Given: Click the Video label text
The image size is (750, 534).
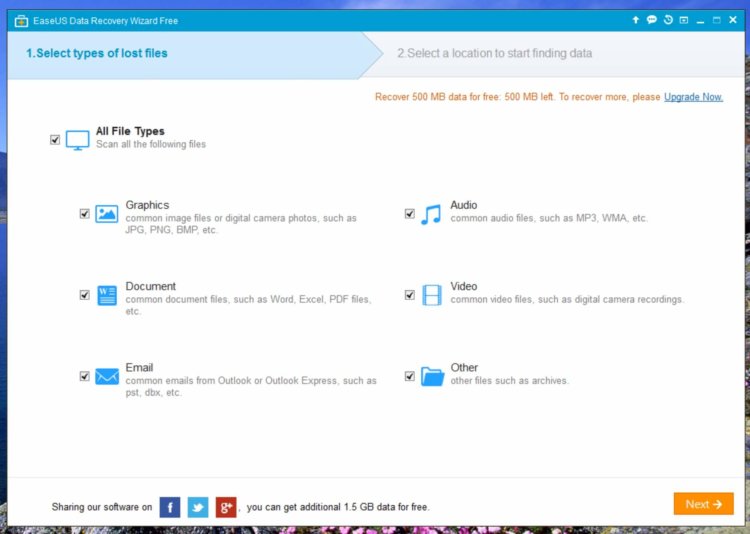Looking at the screenshot, I should (x=463, y=286).
